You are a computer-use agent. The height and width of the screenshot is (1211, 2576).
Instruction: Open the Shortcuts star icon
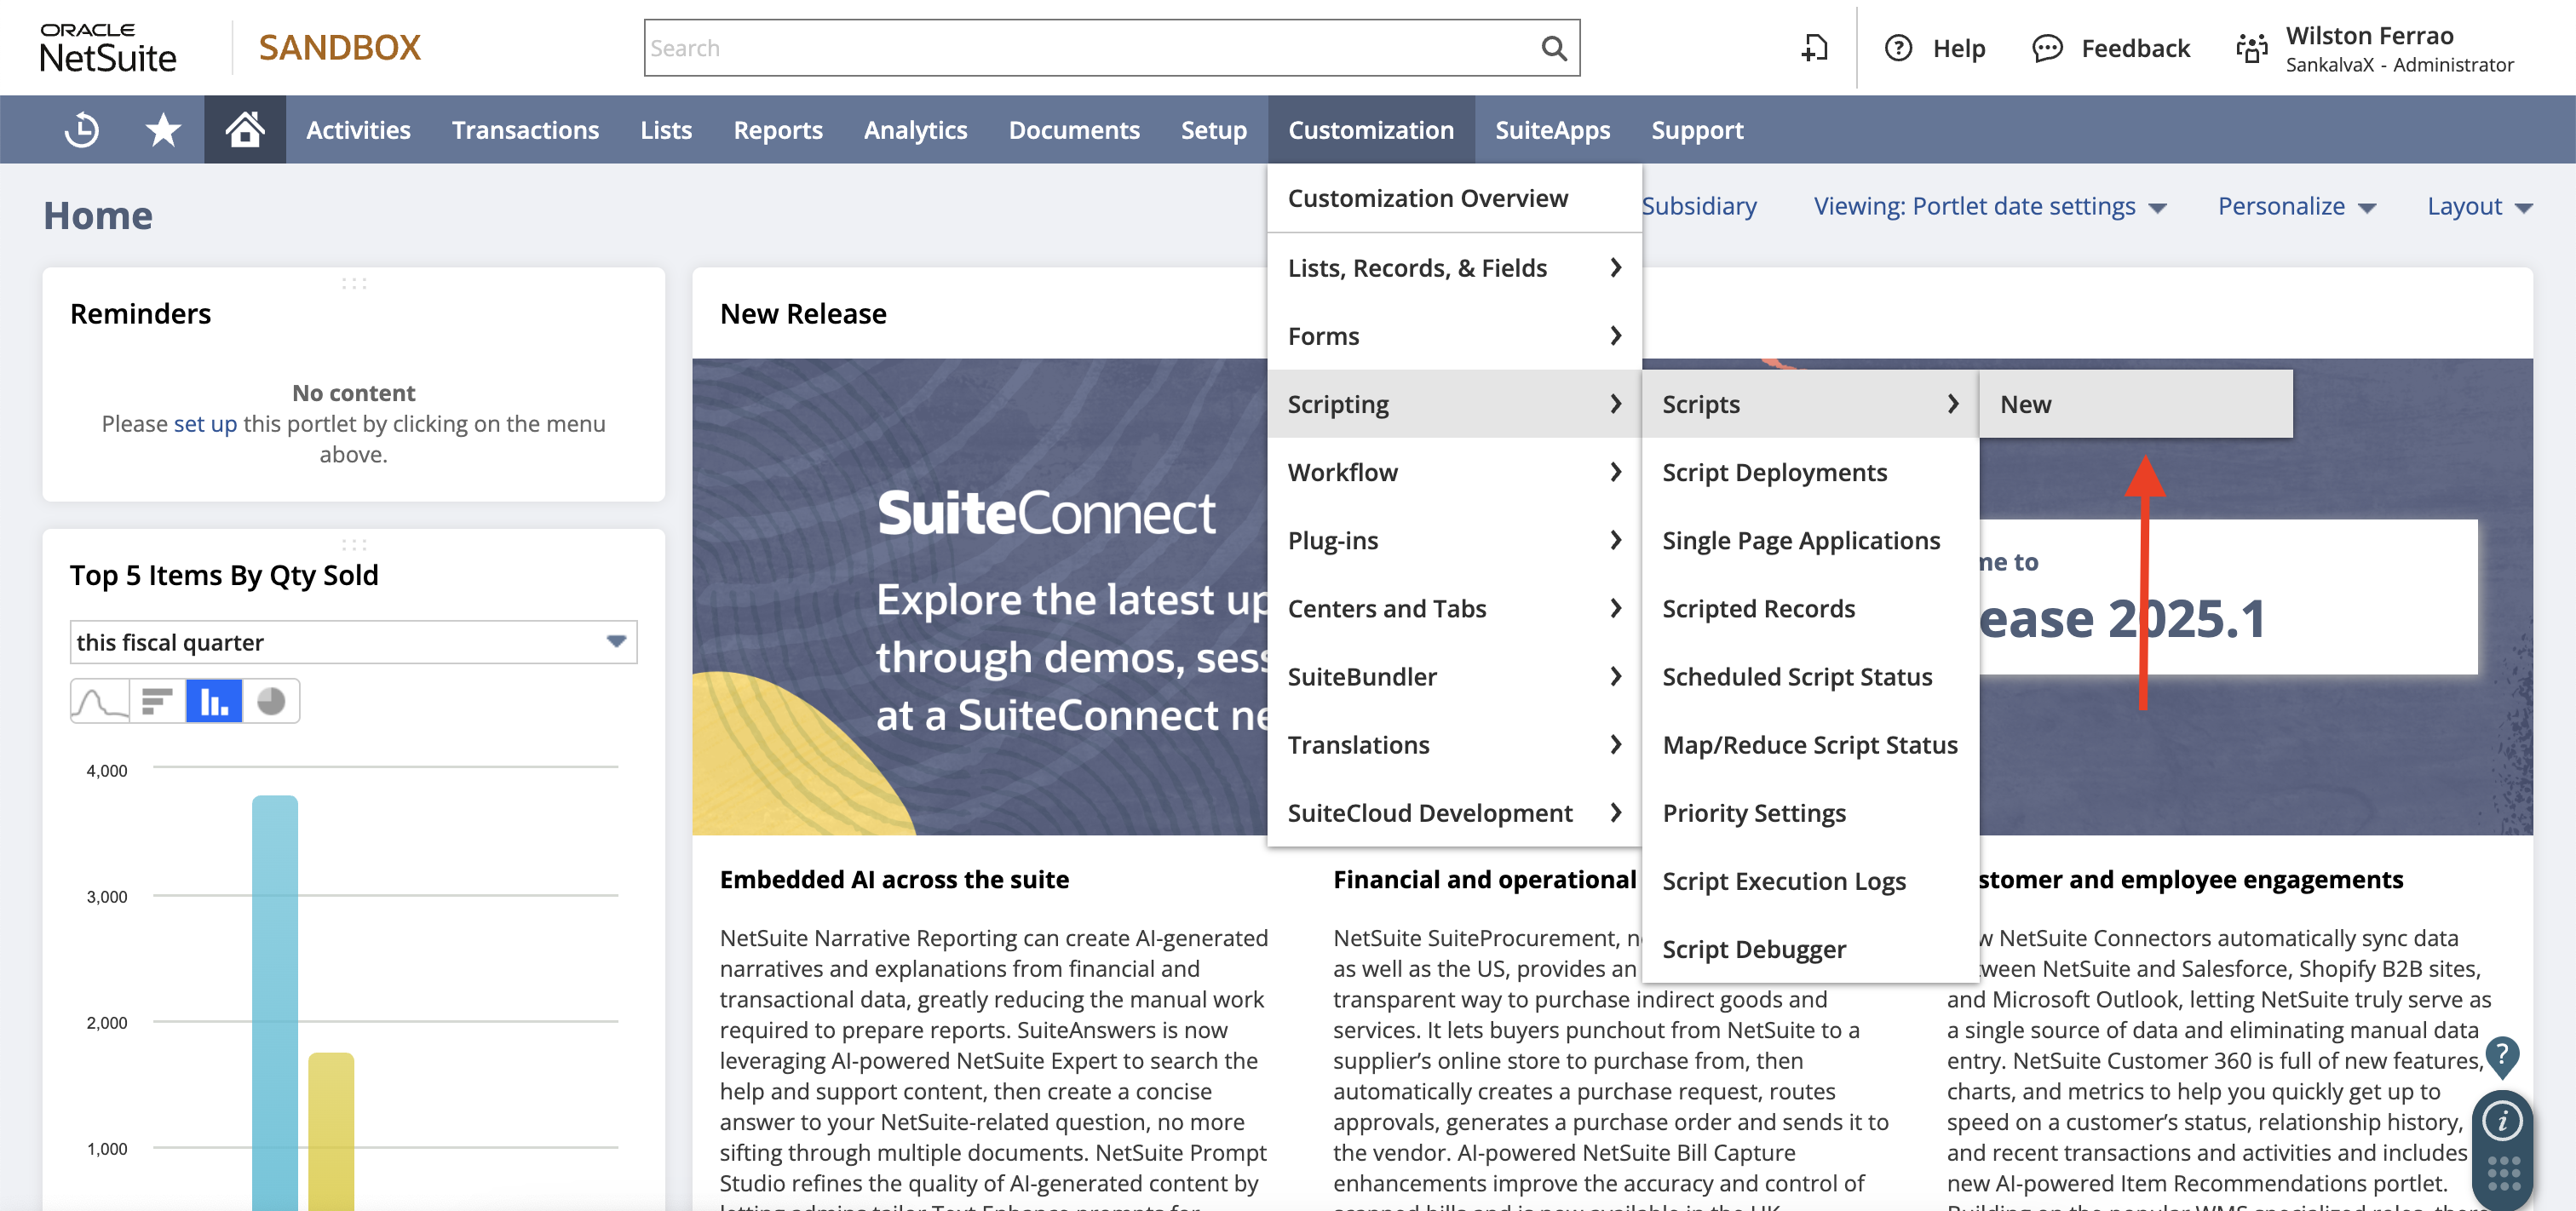point(163,130)
